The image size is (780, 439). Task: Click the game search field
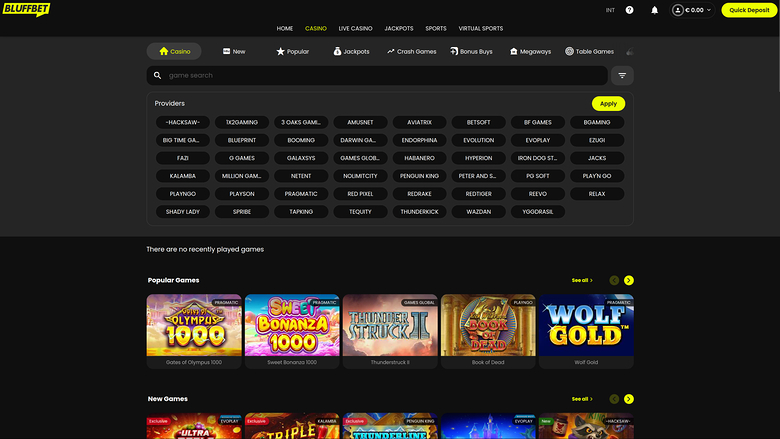(377, 76)
